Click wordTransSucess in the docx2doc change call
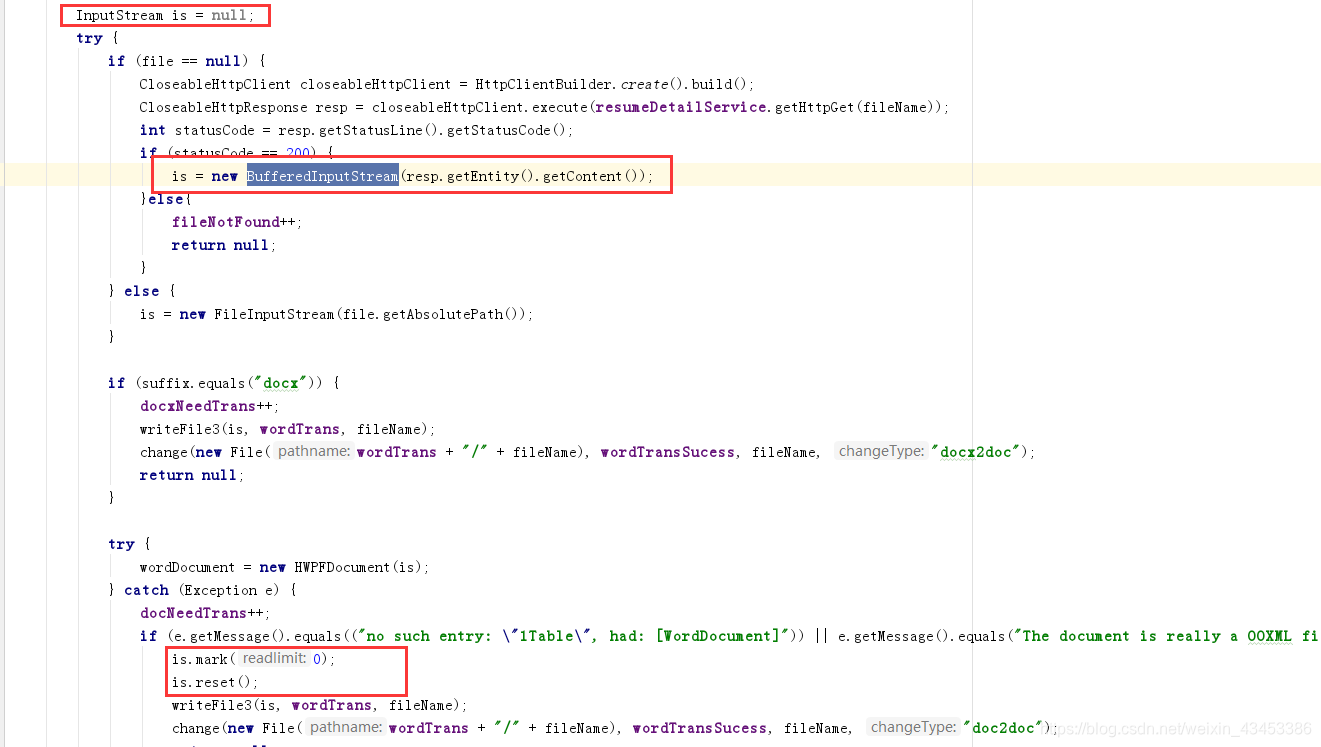The image size is (1321, 747). 668,452
